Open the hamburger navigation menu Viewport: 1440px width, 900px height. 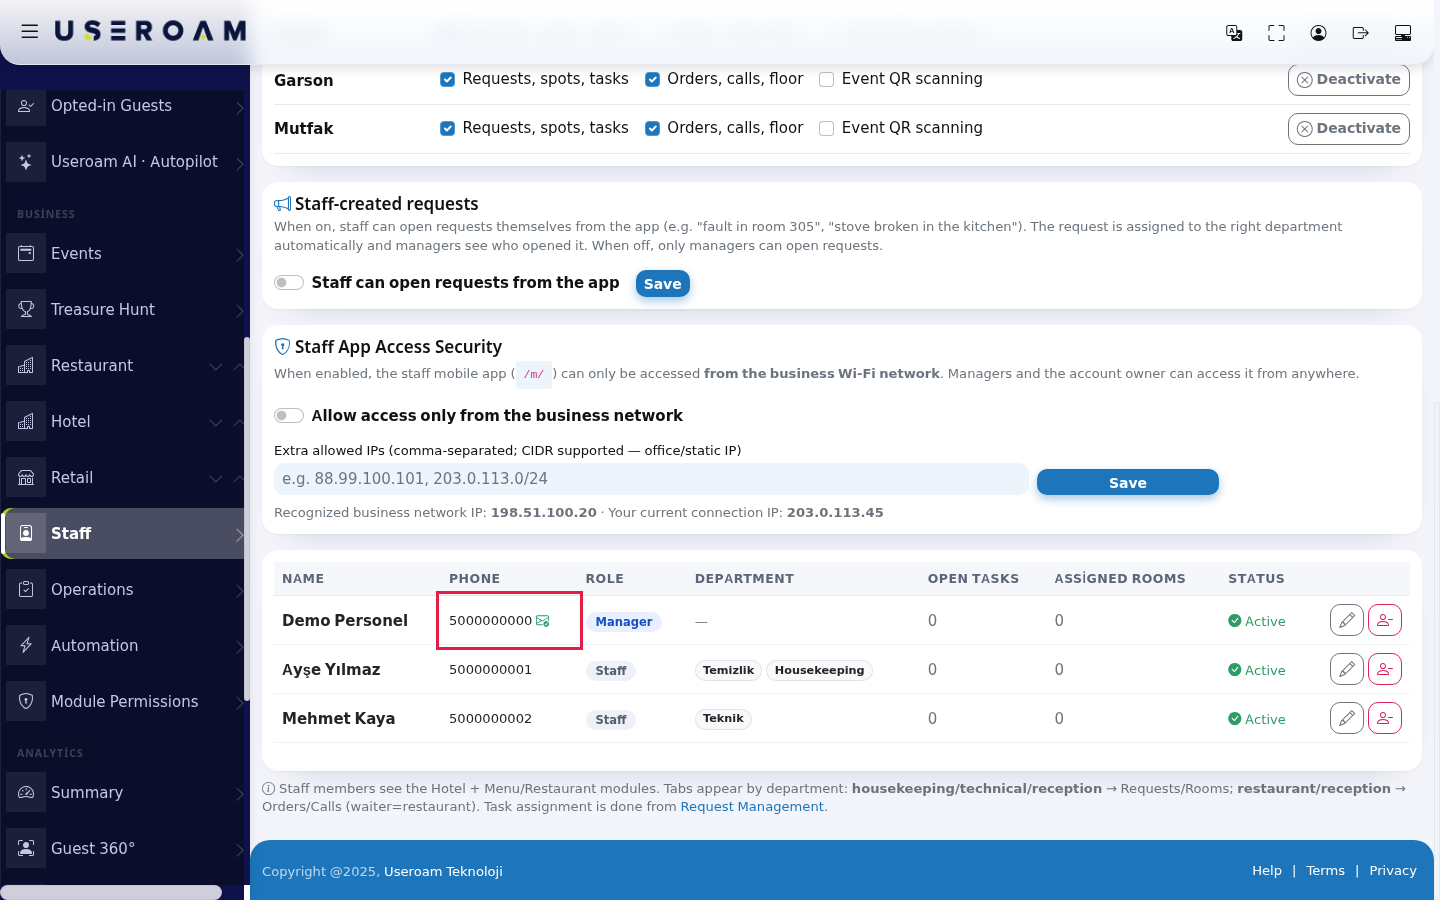click(x=30, y=31)
